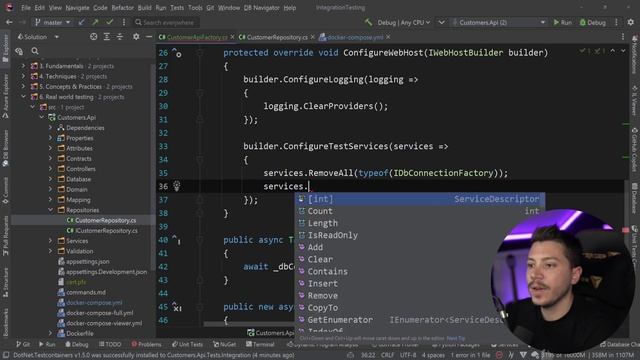Viewport: 640px width, 360px height.
Task: Close the CustomerRepository.cs tab
Action: coord(313,37)
